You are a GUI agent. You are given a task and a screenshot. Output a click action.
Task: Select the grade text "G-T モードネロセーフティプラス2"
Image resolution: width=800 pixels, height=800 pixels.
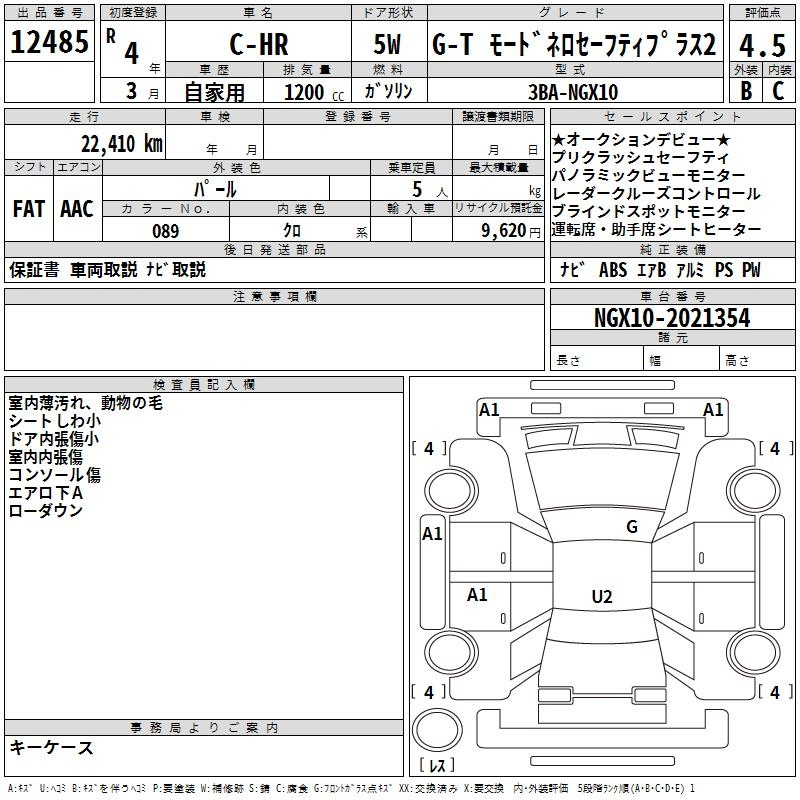tap(574, 44)
